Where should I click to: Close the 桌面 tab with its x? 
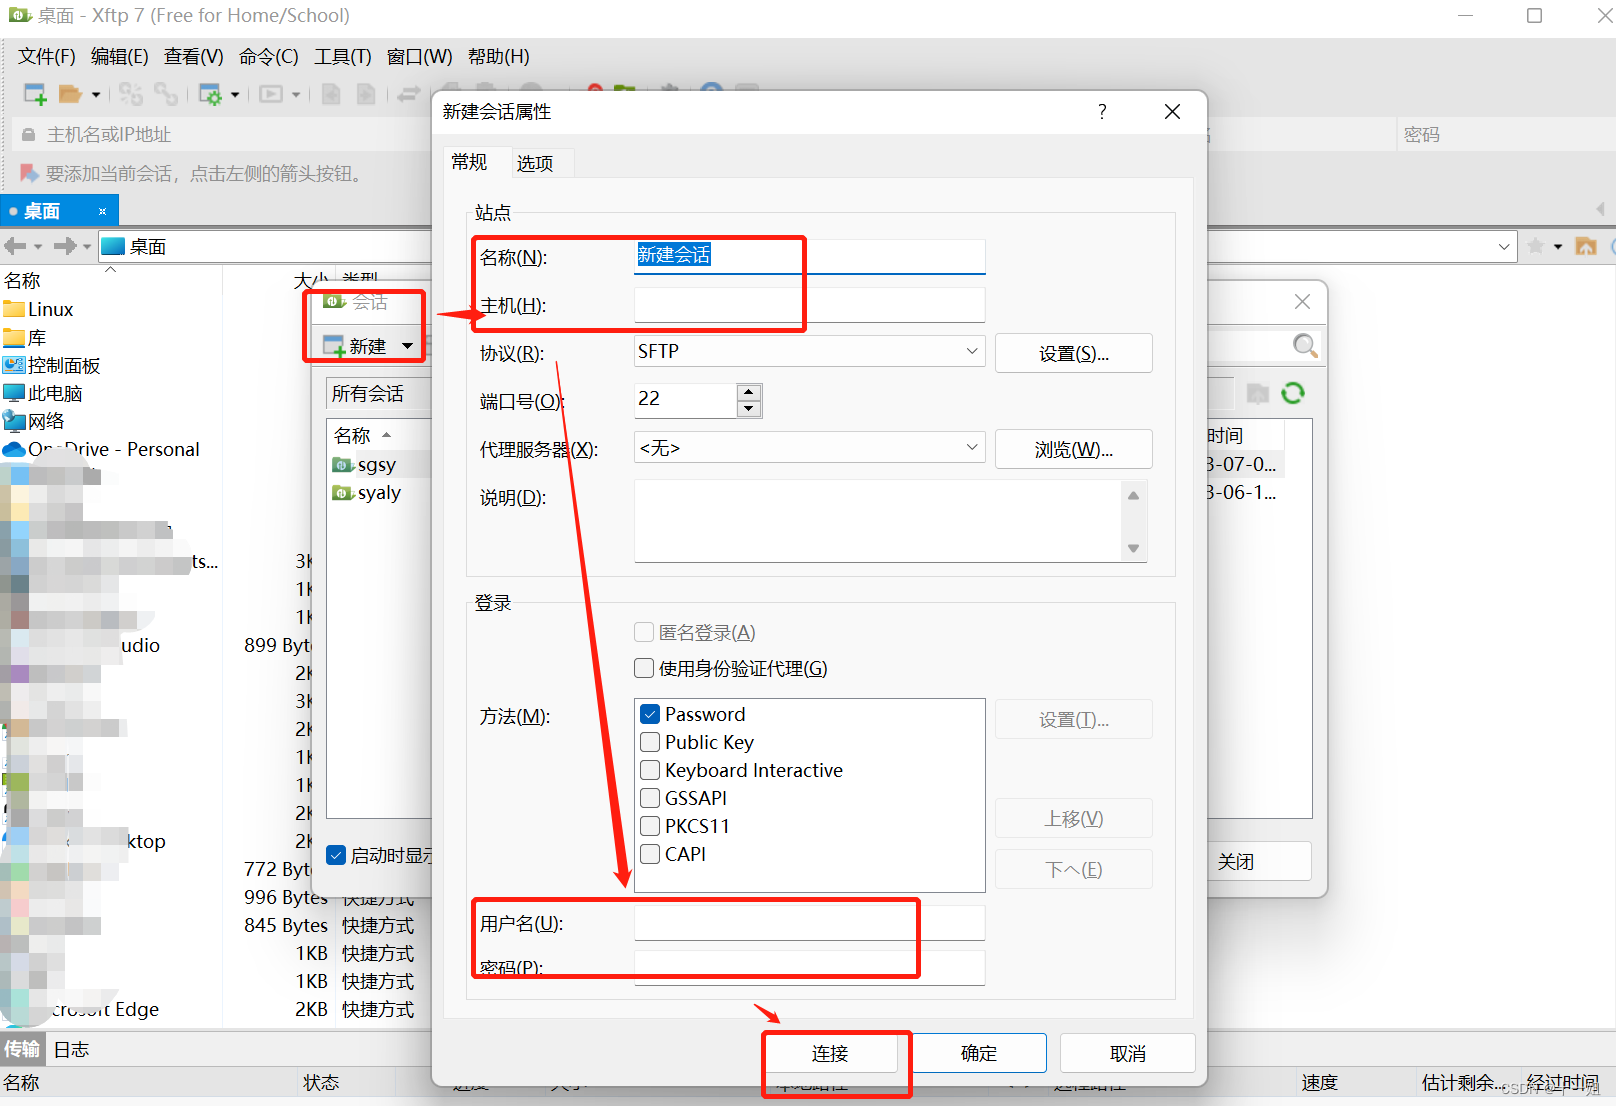102,211
